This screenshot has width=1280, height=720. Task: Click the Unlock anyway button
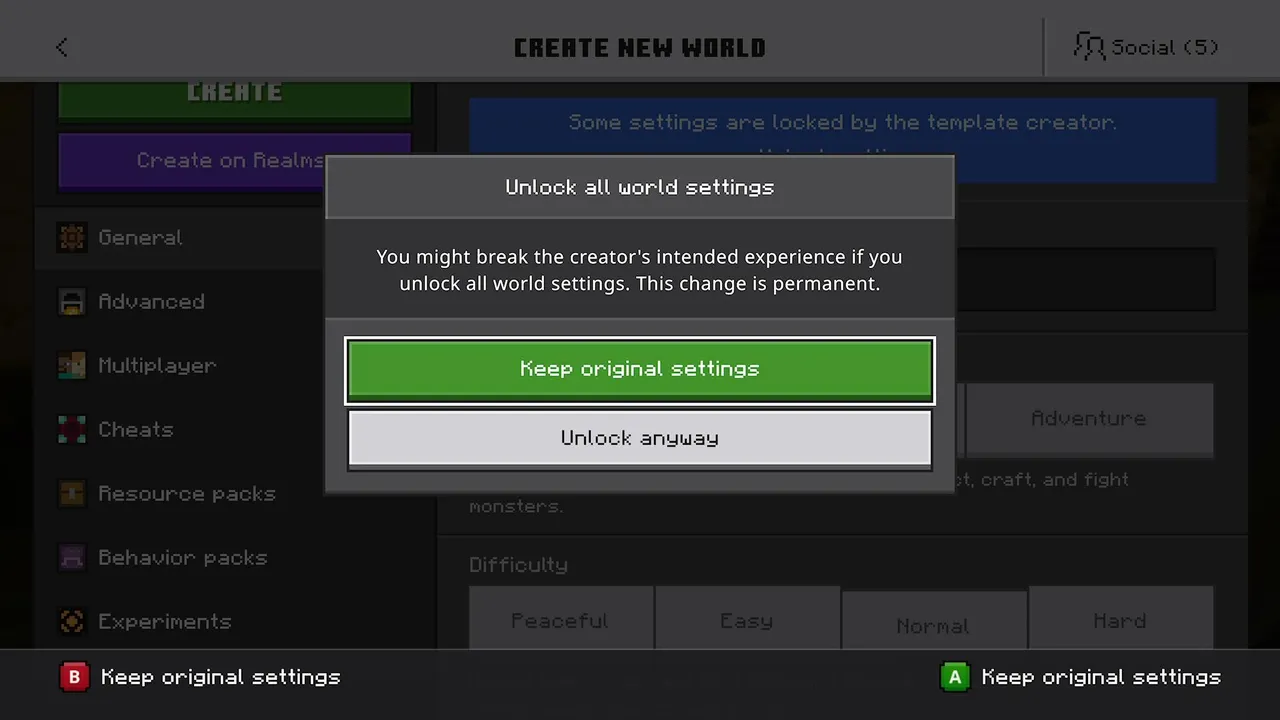pos(640,439)
